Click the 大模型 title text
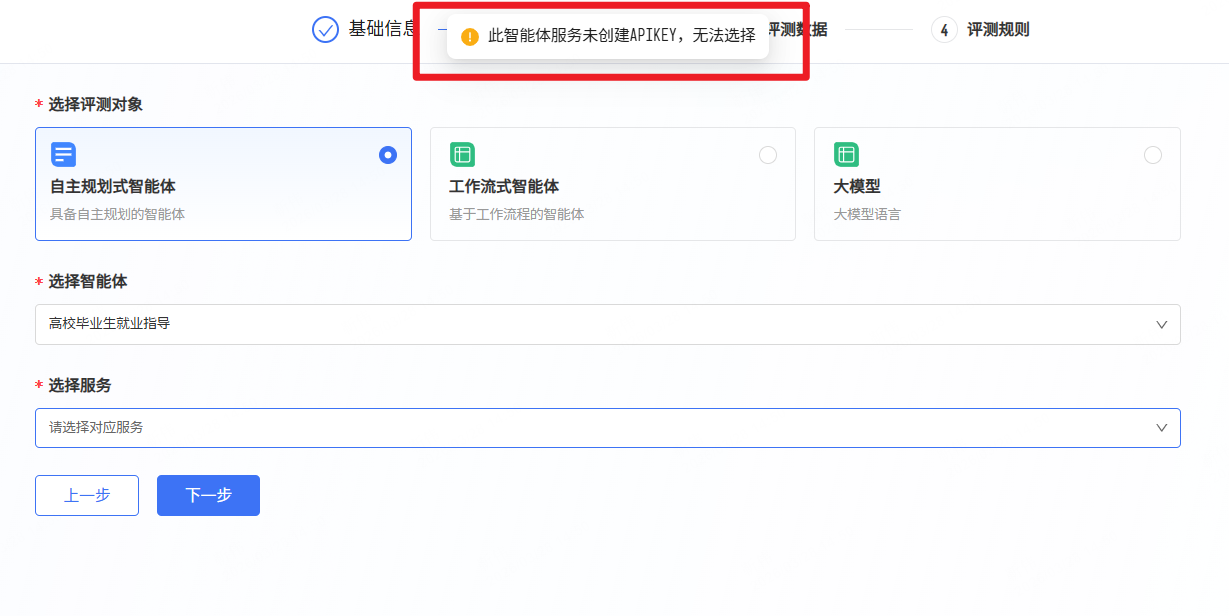Screen dimensions: 1229x616 coord(857,187)
